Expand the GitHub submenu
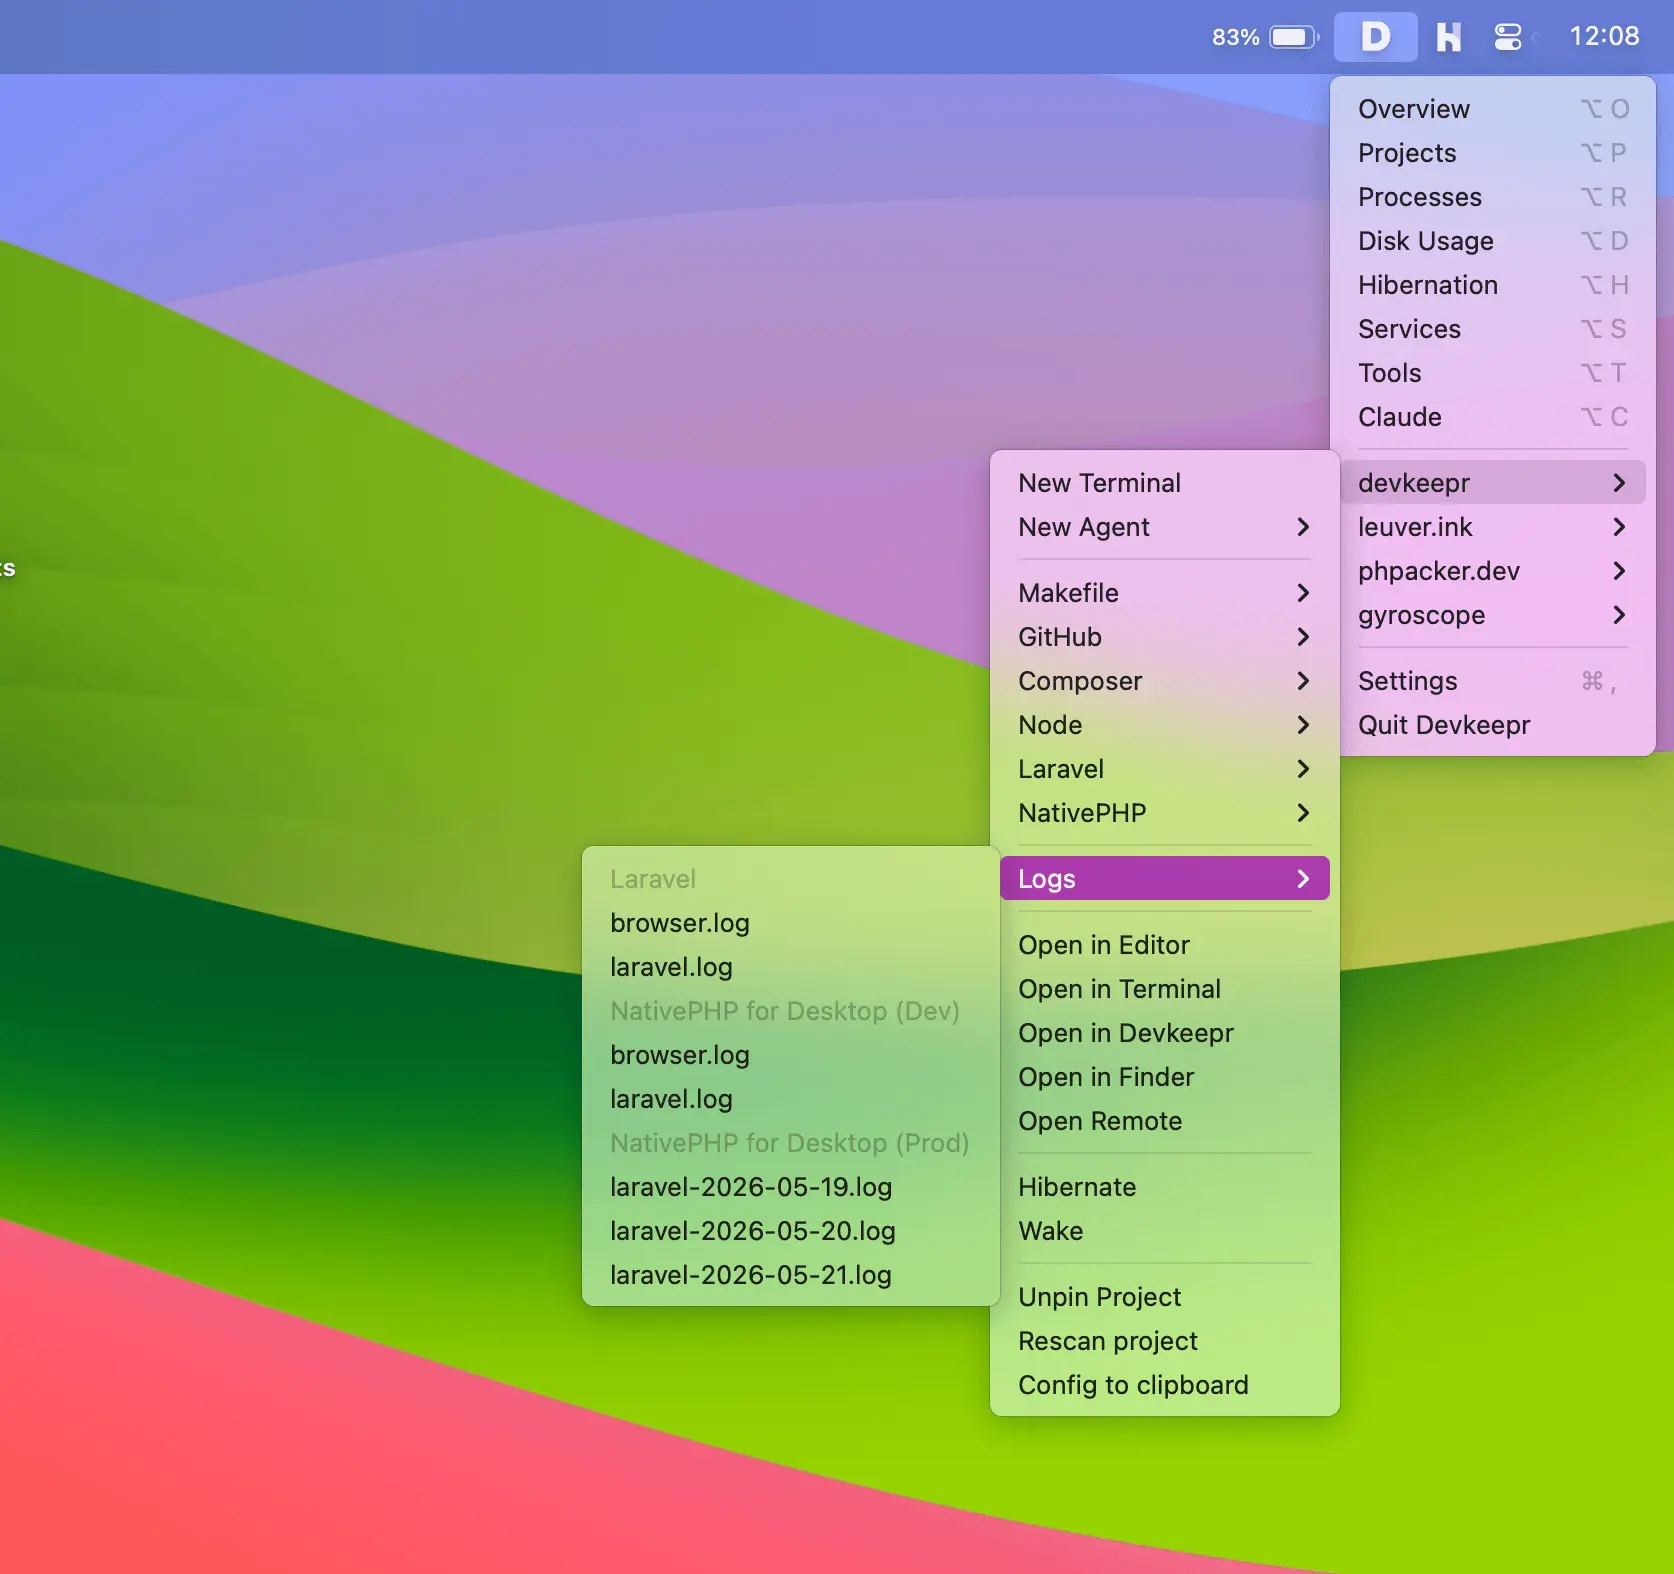The height and width of the screenshot is (1574, 1674). coord(1165,637)
